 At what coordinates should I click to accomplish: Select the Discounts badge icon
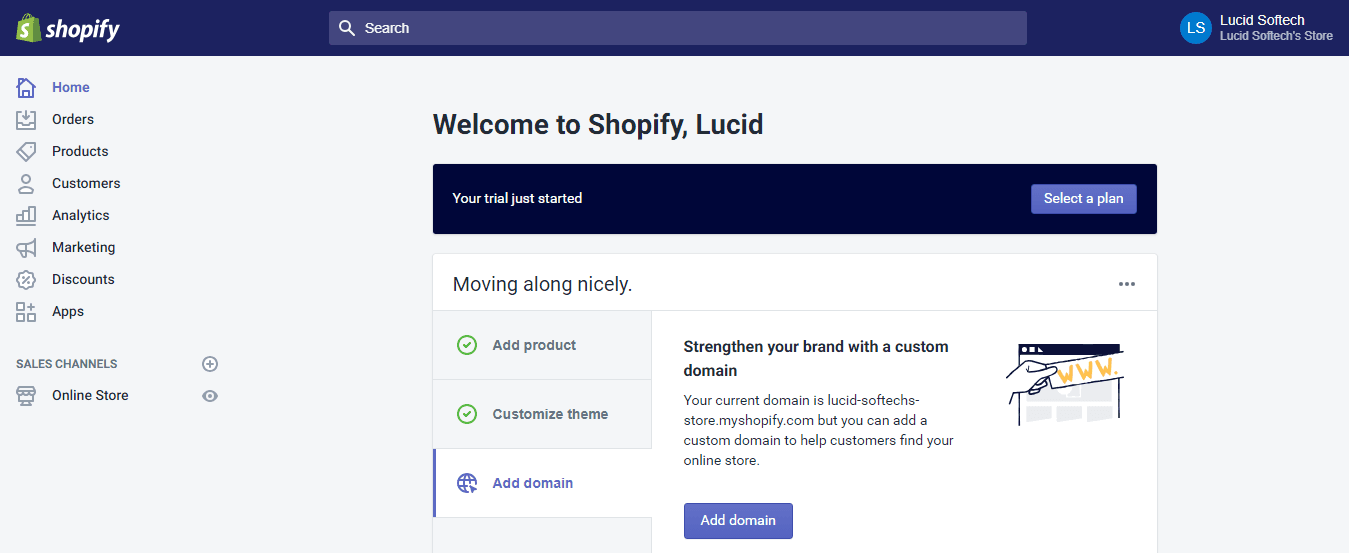(x=26, y=279)
